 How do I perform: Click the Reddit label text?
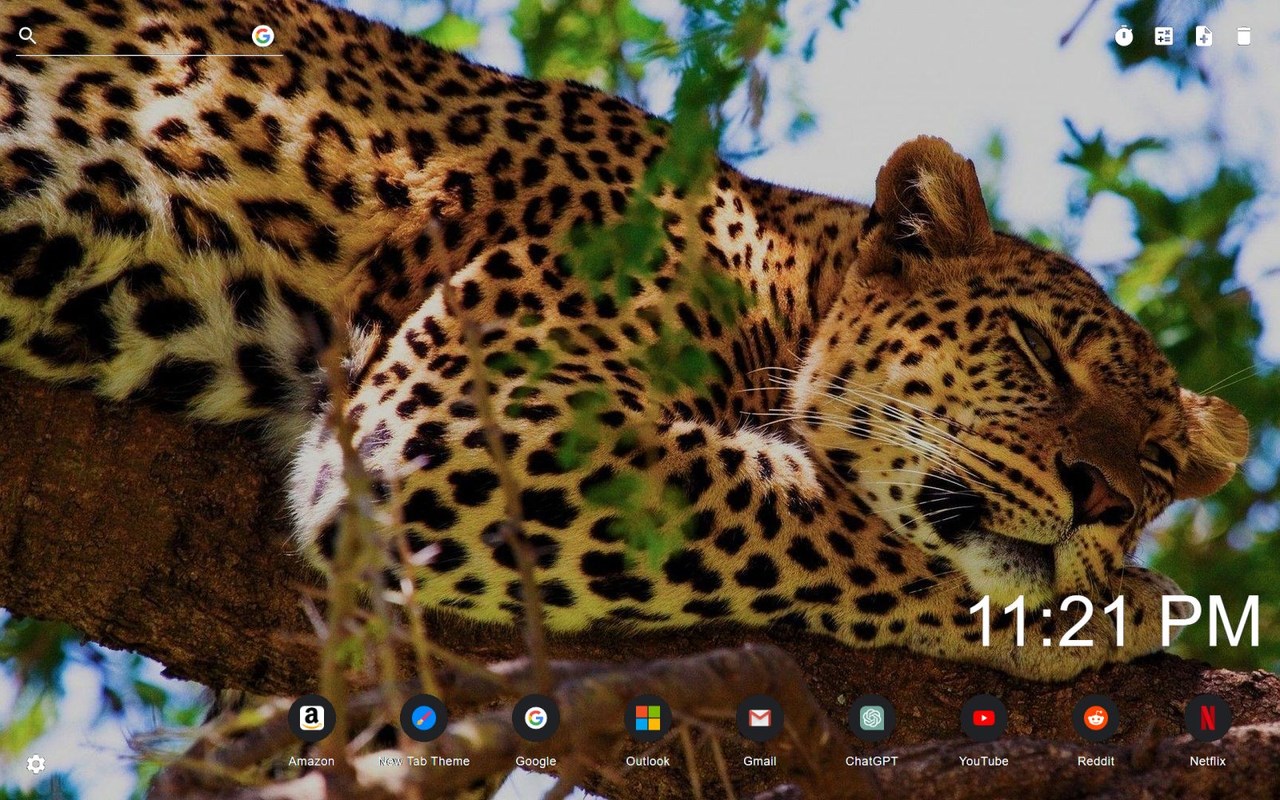[x=1096, y=761]
